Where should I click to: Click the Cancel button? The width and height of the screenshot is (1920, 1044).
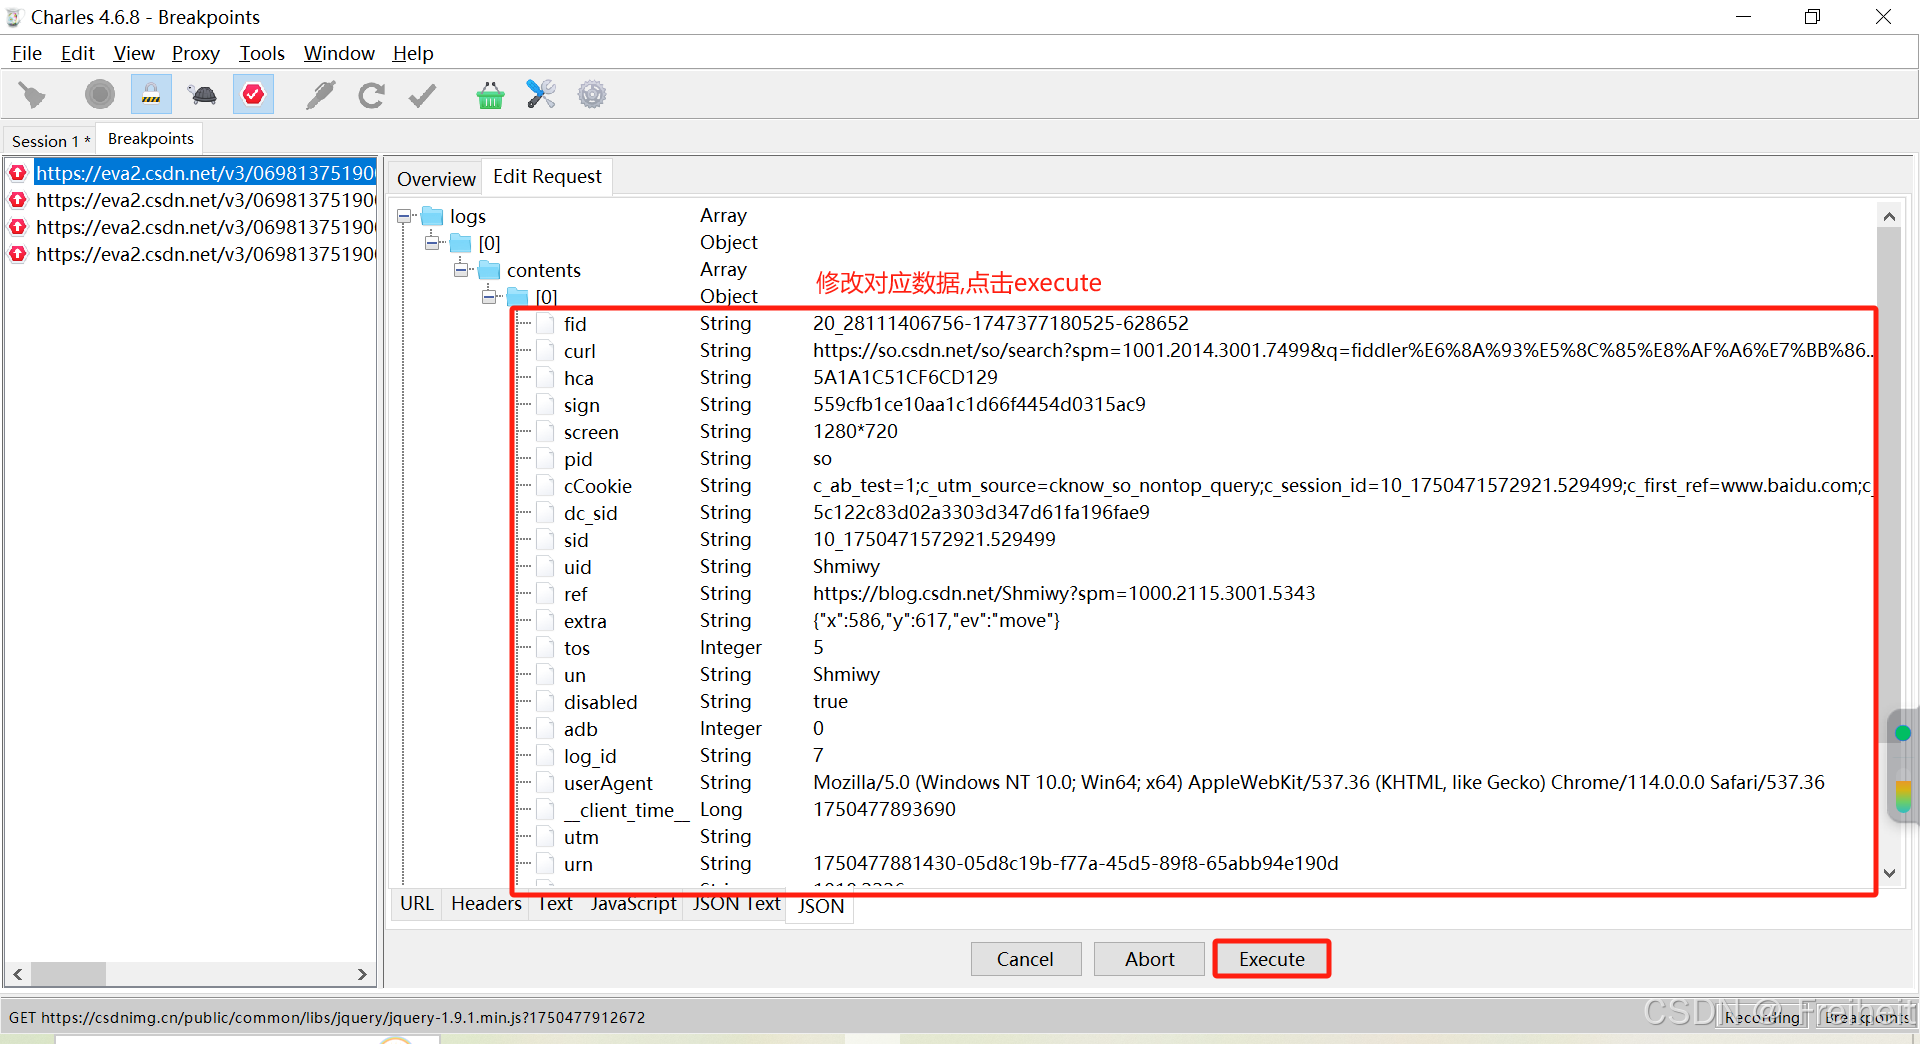pos(1025,959)
